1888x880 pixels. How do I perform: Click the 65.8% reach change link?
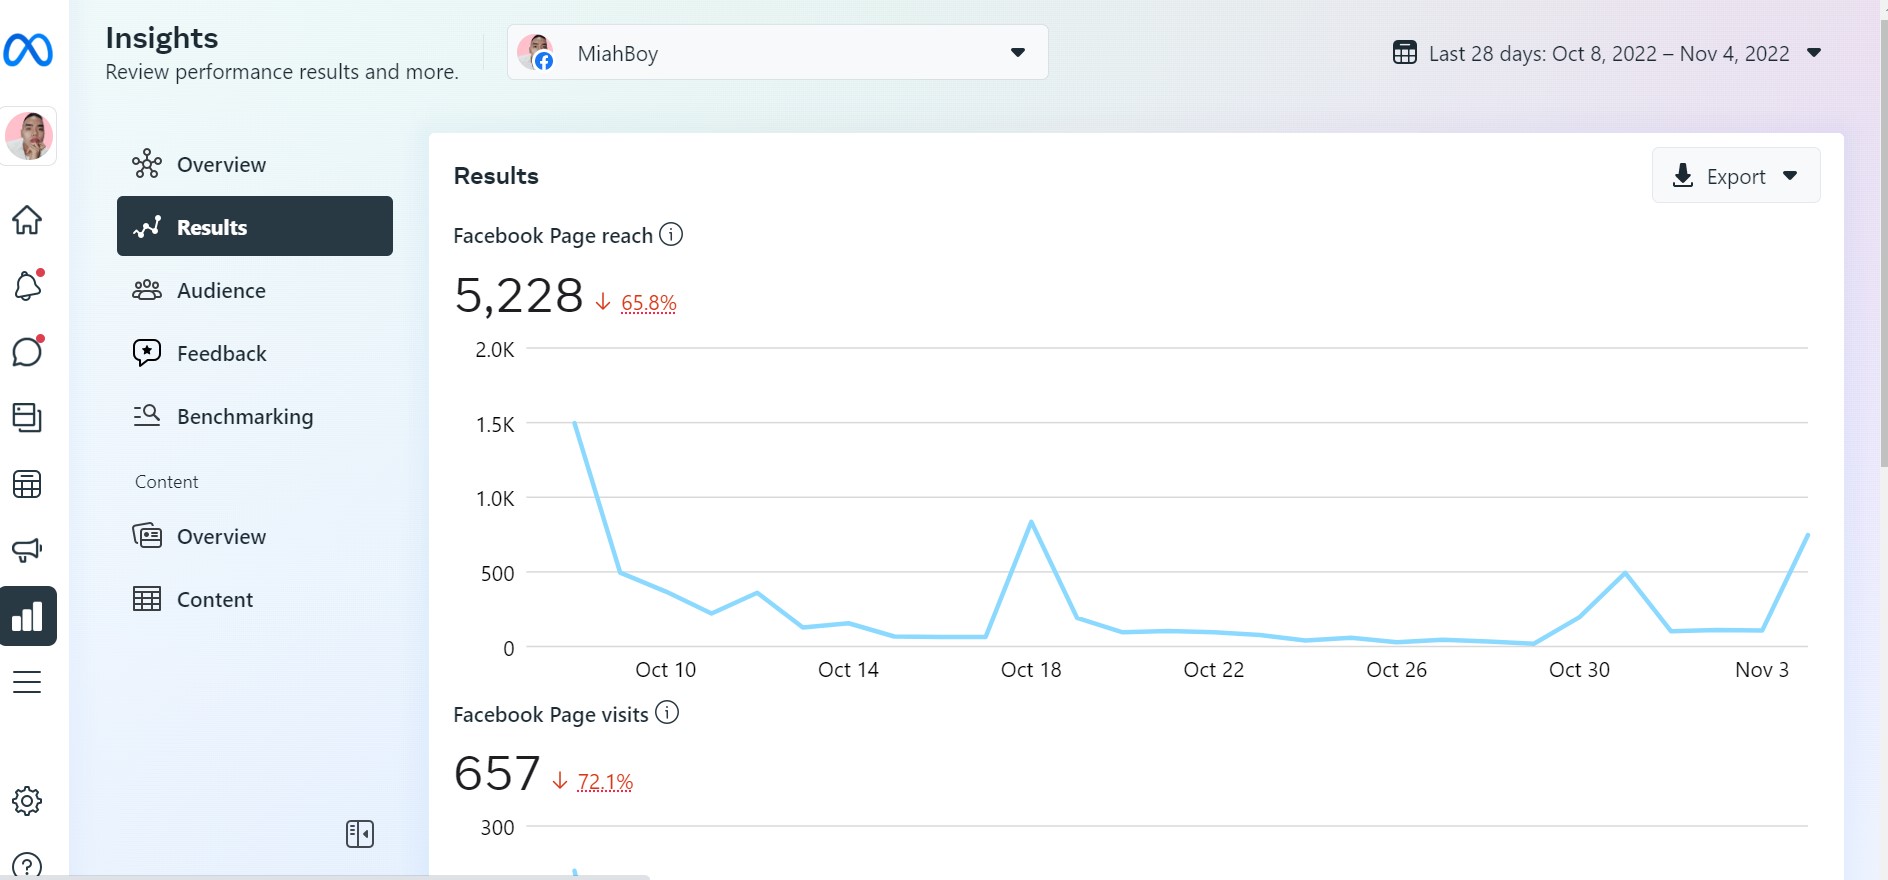[x=648, y=302]
